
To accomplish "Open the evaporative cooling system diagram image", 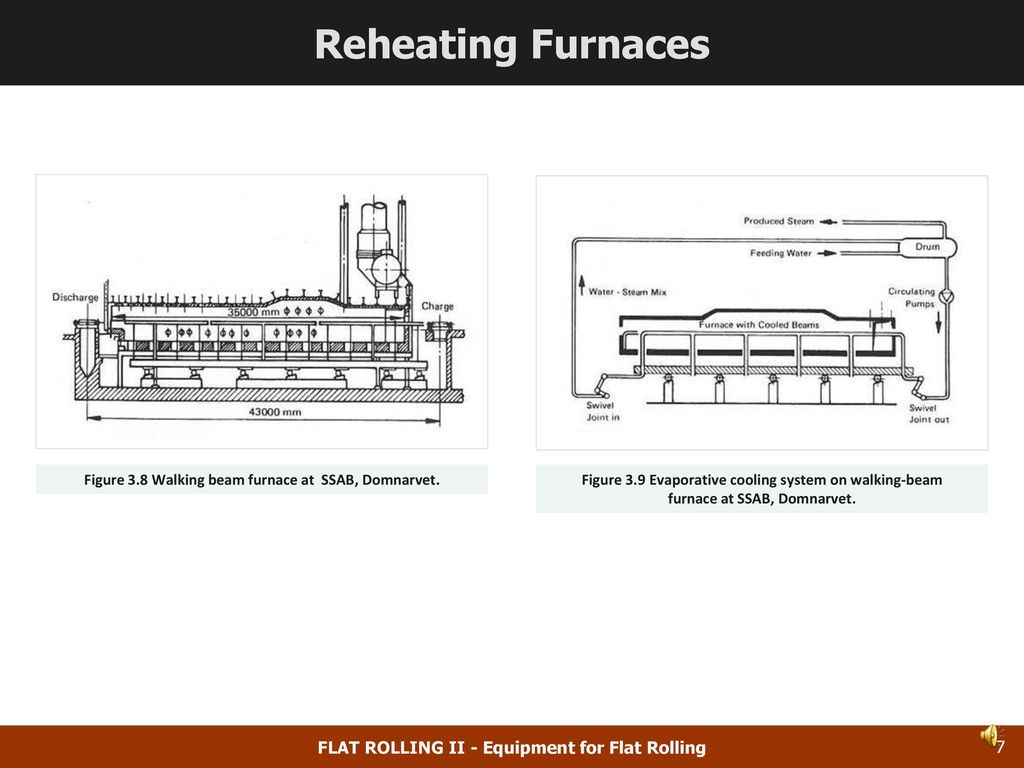I will pyautogui.click(x=761, y=313).
